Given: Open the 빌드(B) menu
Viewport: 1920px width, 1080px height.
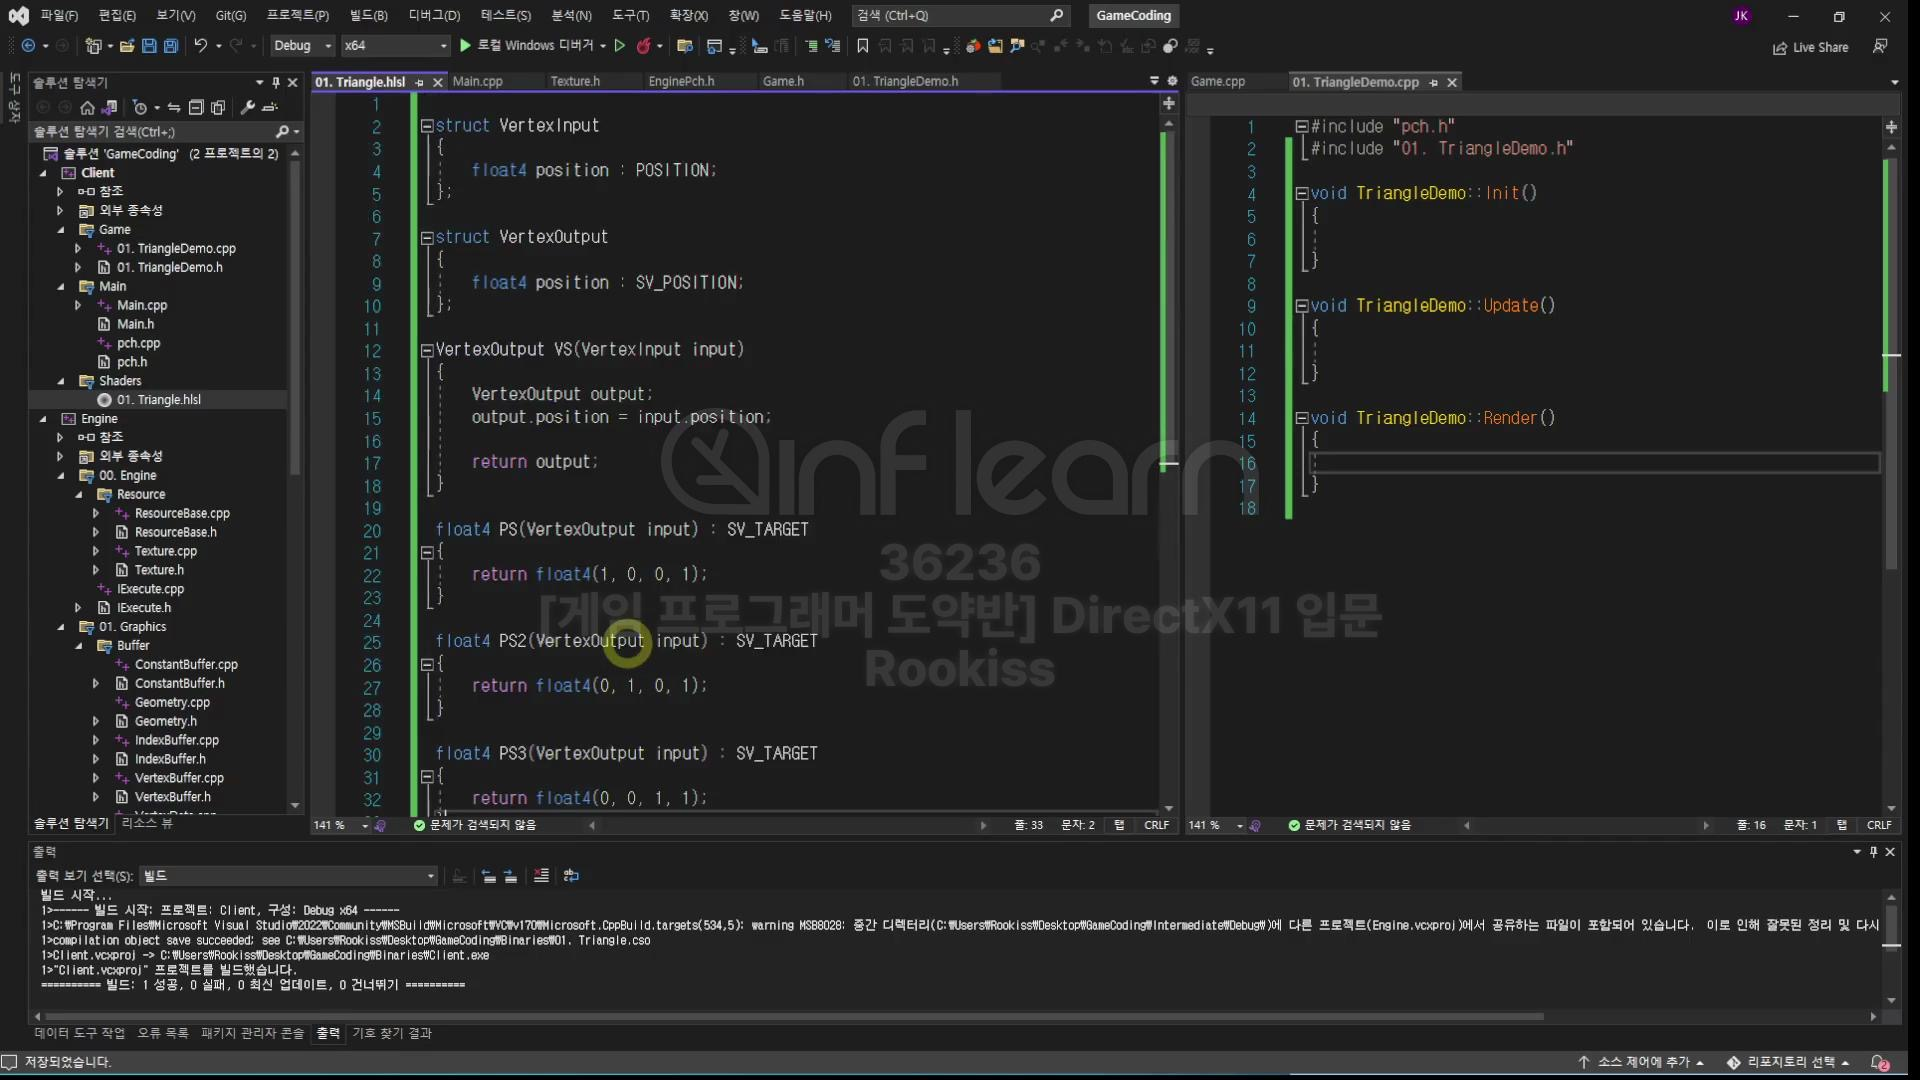Looking at the screenshot, I should (x=368, y=16).
